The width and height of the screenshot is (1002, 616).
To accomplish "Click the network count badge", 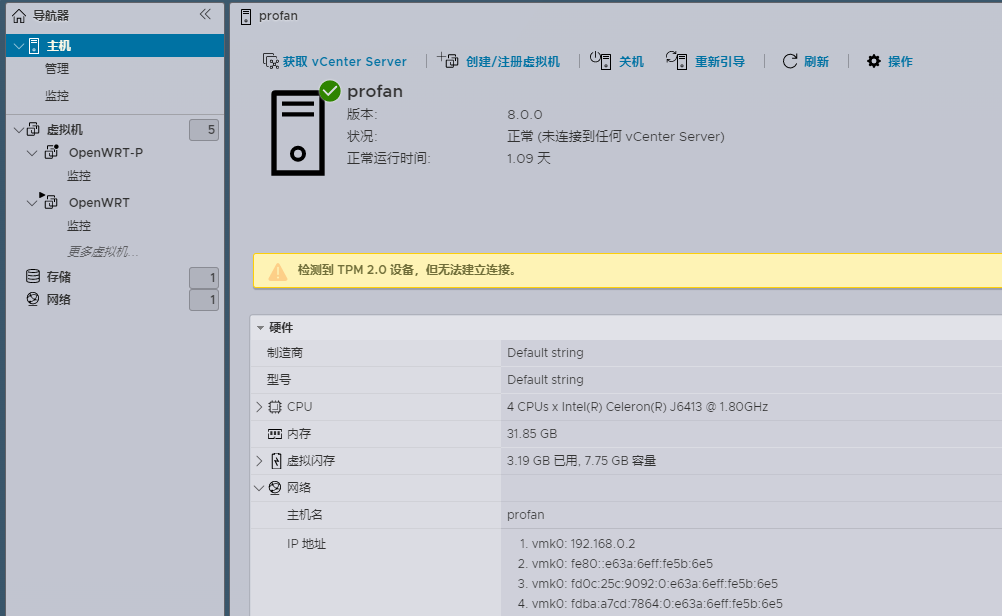I will (x=204, y=300).
